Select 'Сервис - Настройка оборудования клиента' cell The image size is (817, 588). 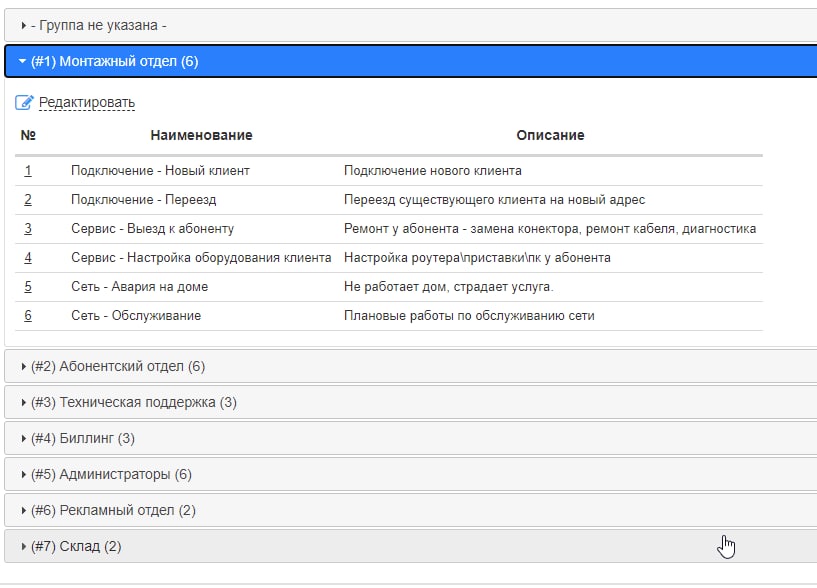201,258
